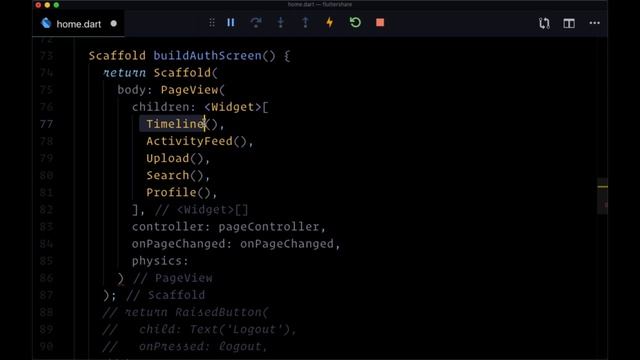Select the home.dart tab
Viewport: 640px width, 360px height.
[78, 24]
